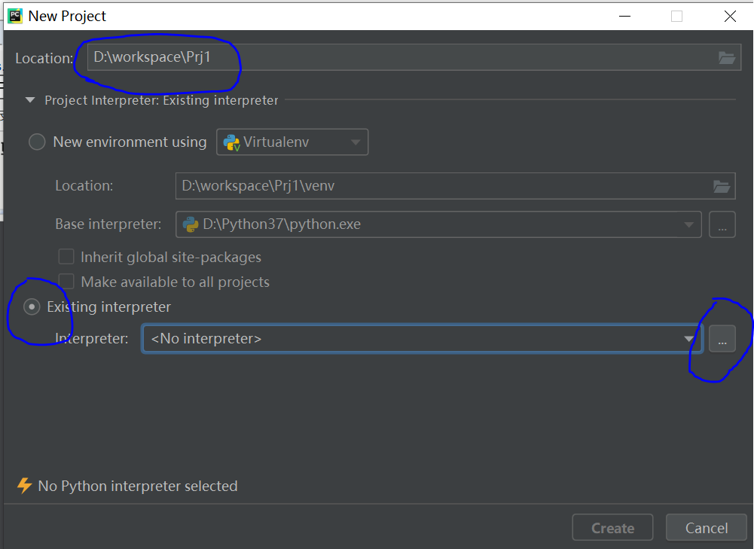
Task: Click the folder icon in venv Location field
Action: click(x=721, y=186)
